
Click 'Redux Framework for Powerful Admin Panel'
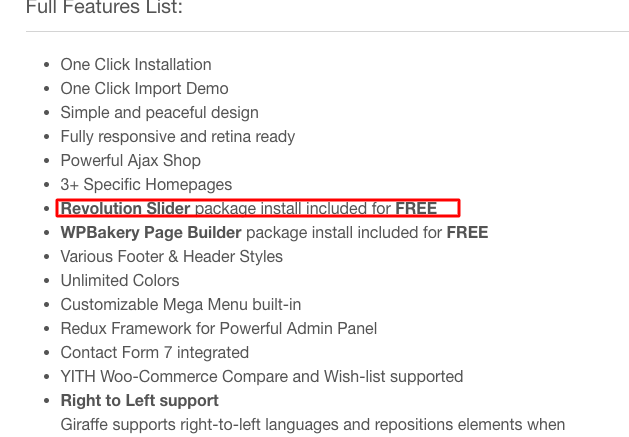click(x=219, y=329)
